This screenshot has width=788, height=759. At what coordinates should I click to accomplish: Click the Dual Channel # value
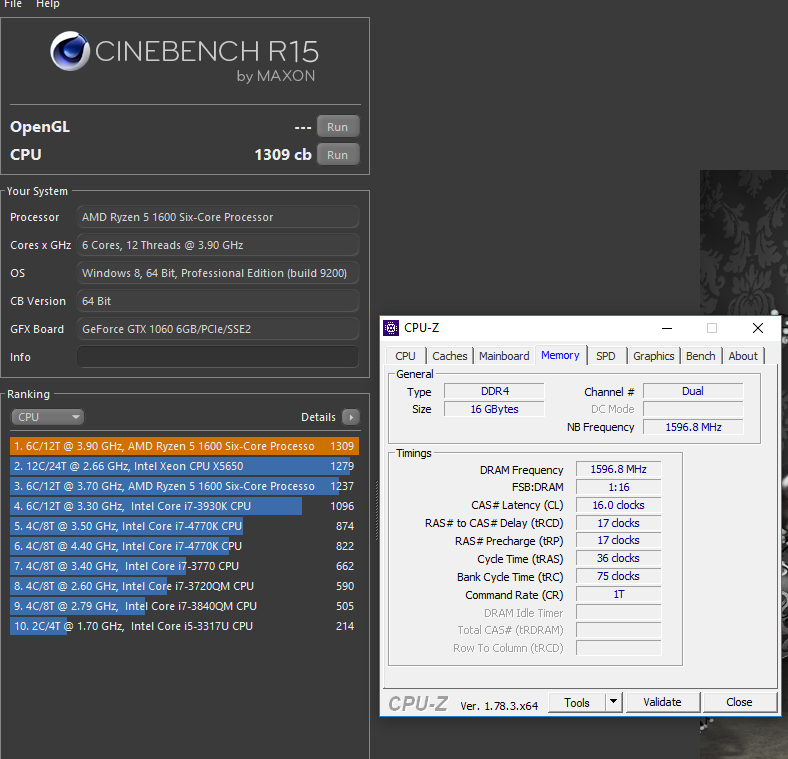(x=693, y=391)
